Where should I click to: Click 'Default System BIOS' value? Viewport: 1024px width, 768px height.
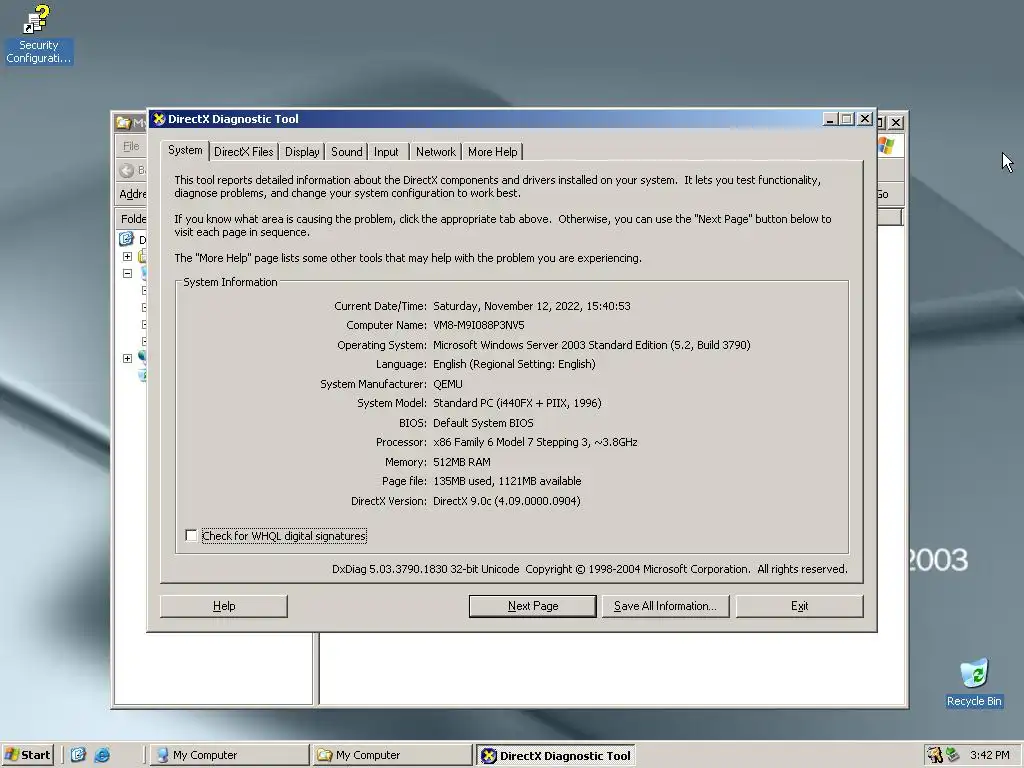pos(483,423)
